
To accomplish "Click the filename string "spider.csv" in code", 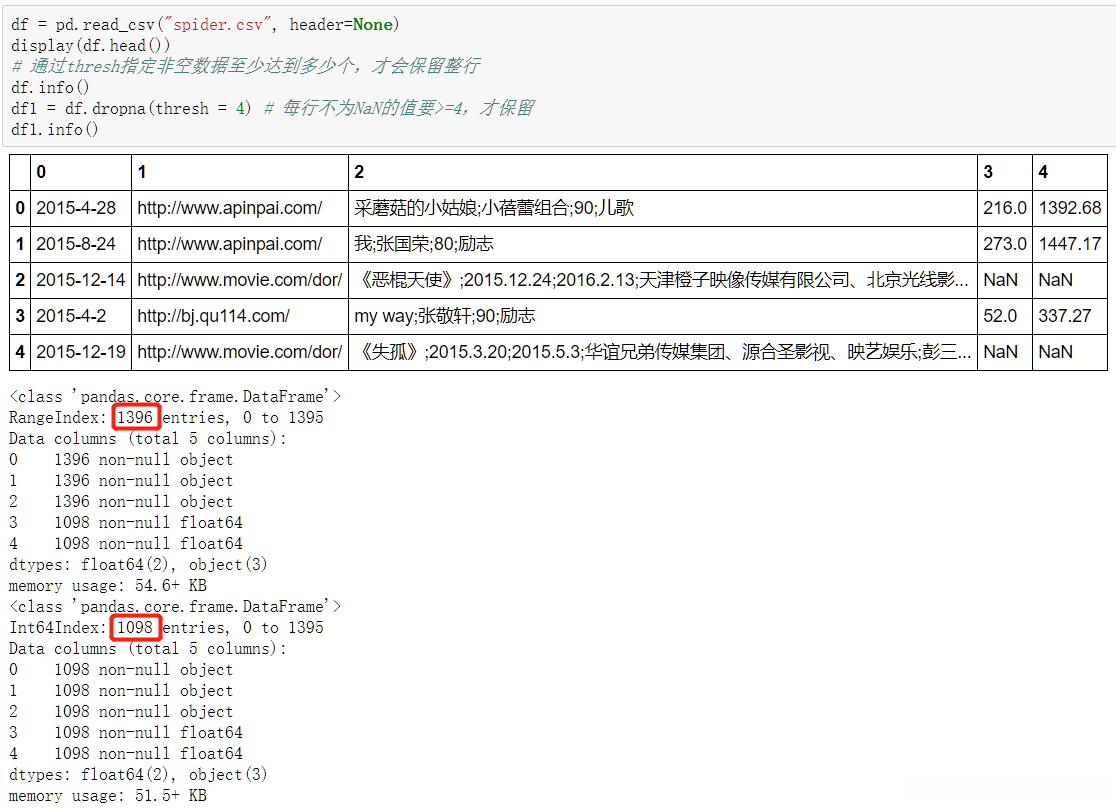I will click(x=218, y=25).
